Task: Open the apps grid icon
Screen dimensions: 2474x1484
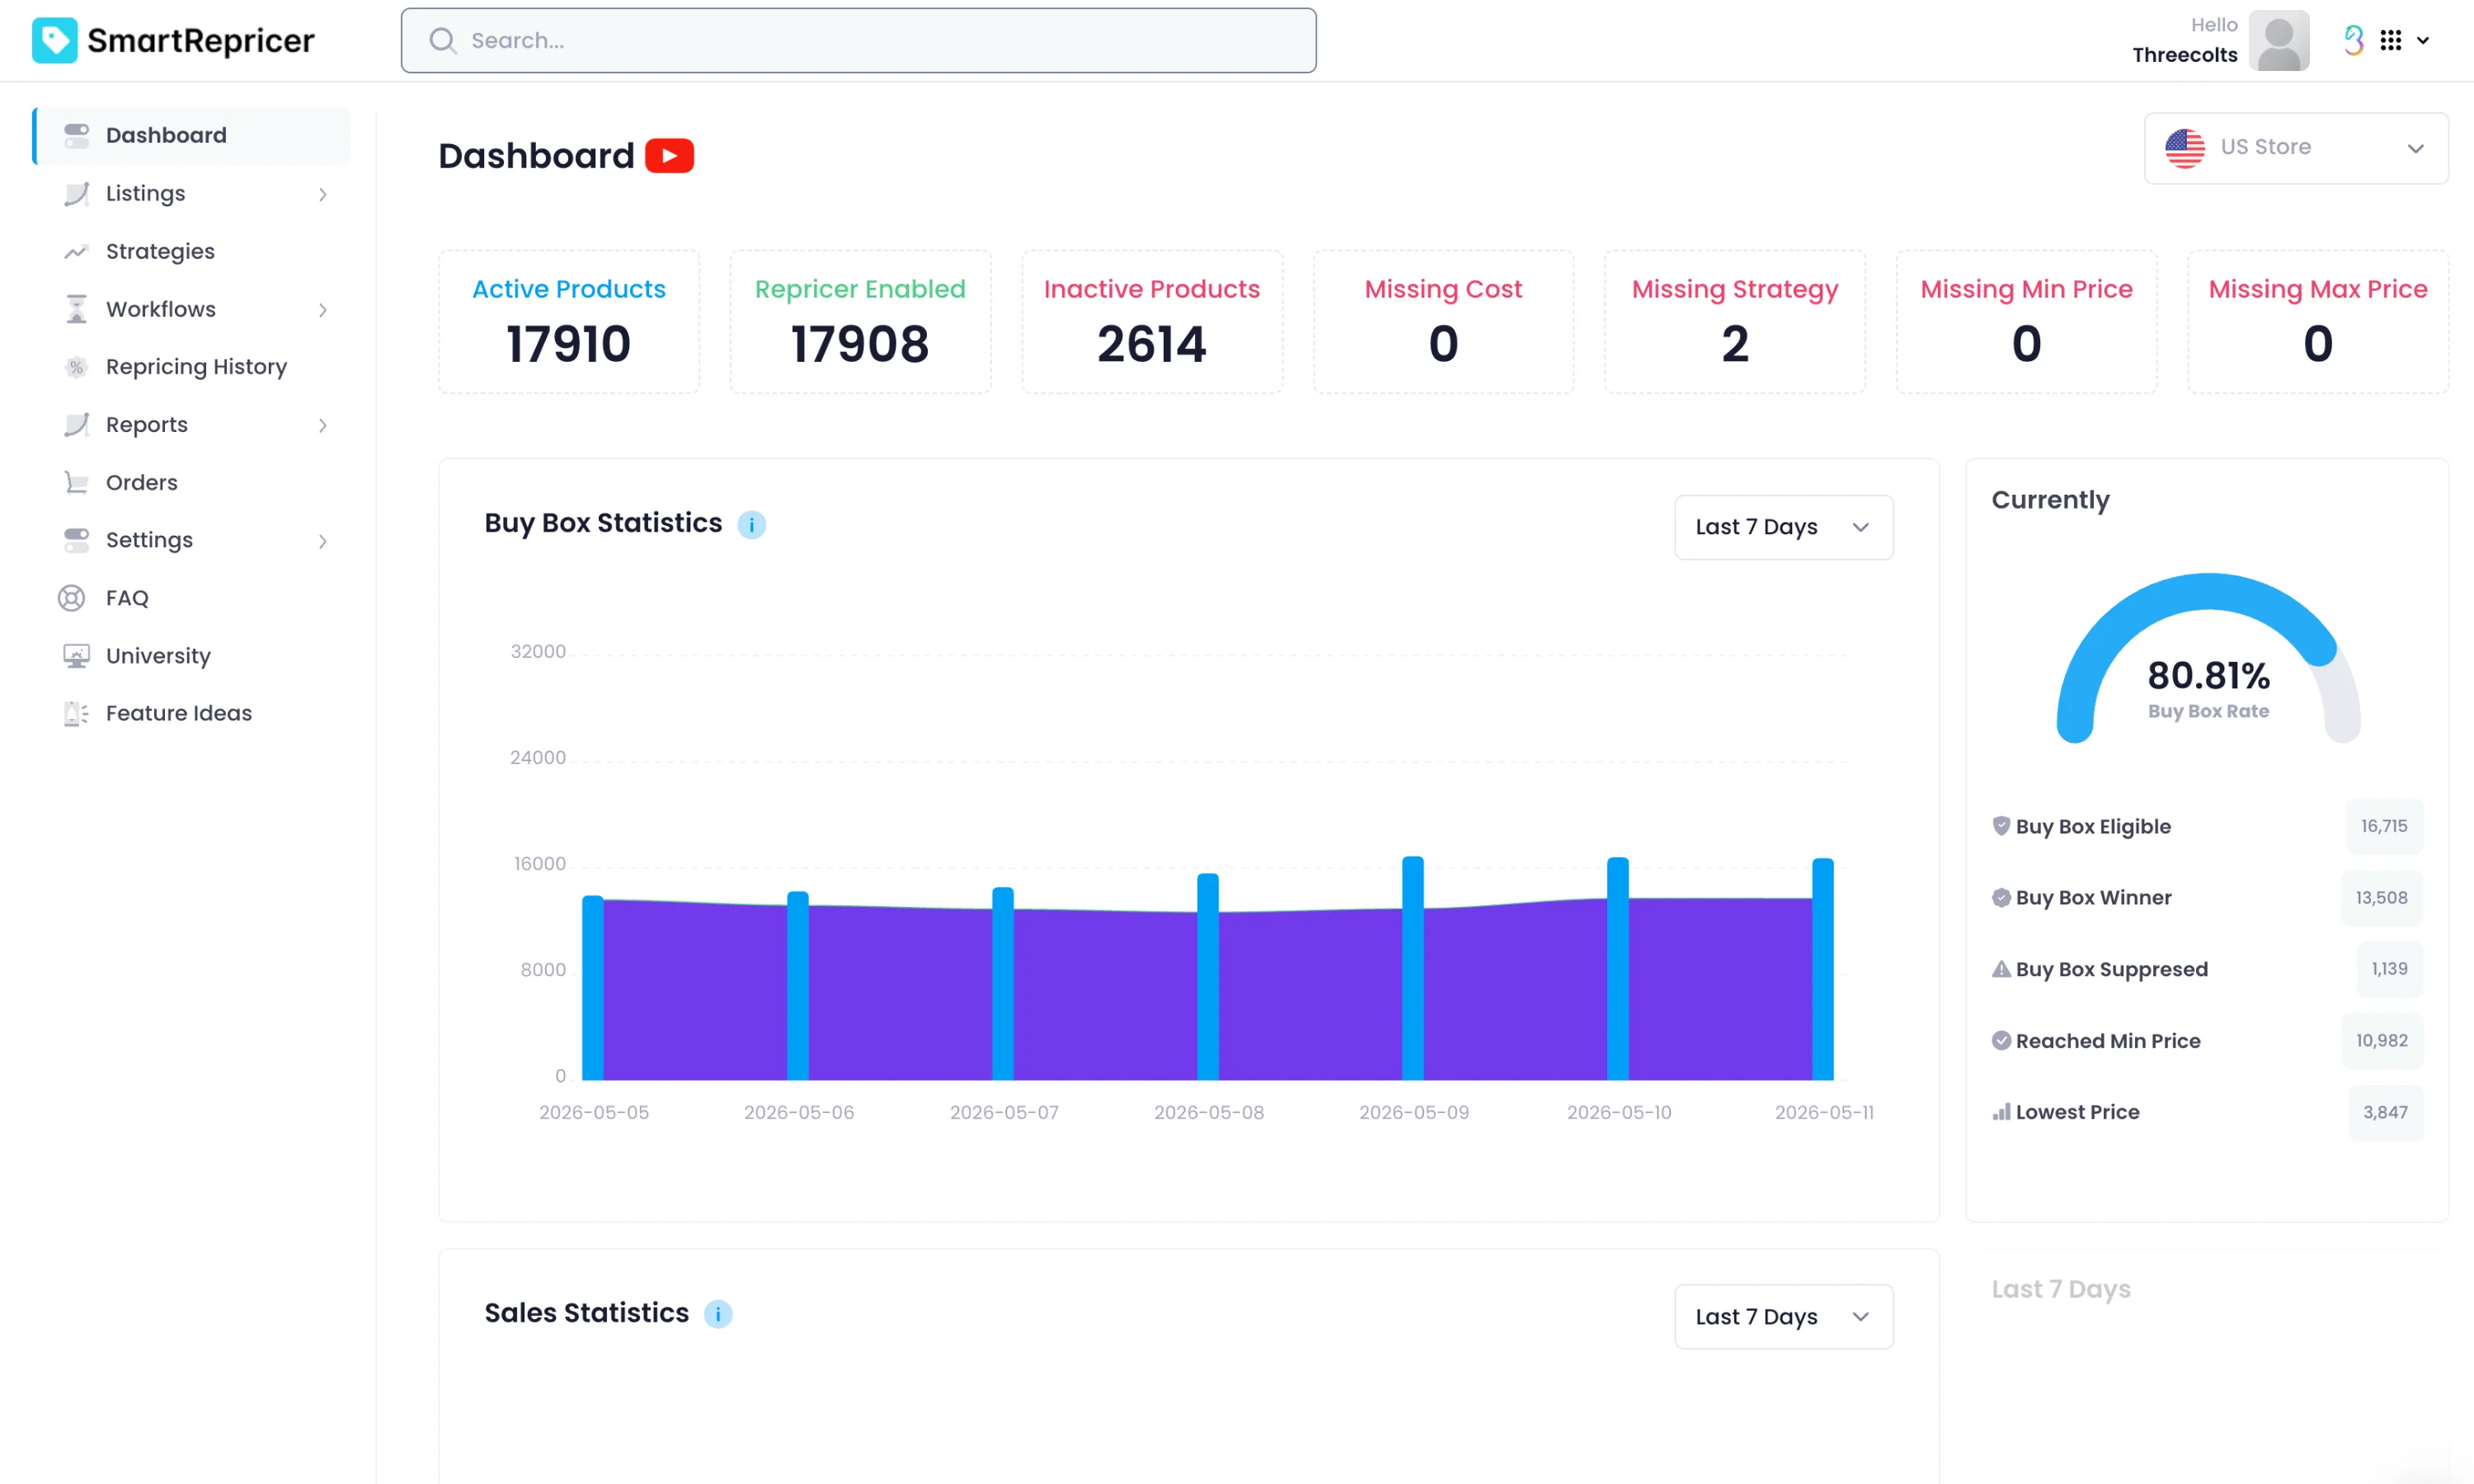Action: 2390,40
